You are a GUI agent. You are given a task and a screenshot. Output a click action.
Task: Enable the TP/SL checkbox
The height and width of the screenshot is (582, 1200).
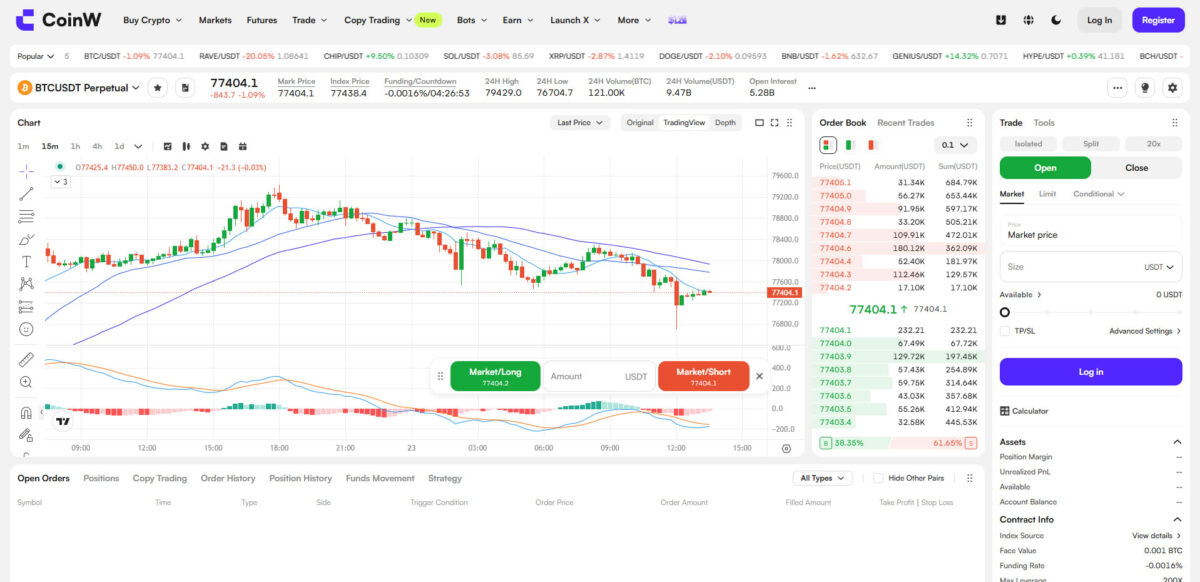pyautogui.click(x=1004, y=331)
